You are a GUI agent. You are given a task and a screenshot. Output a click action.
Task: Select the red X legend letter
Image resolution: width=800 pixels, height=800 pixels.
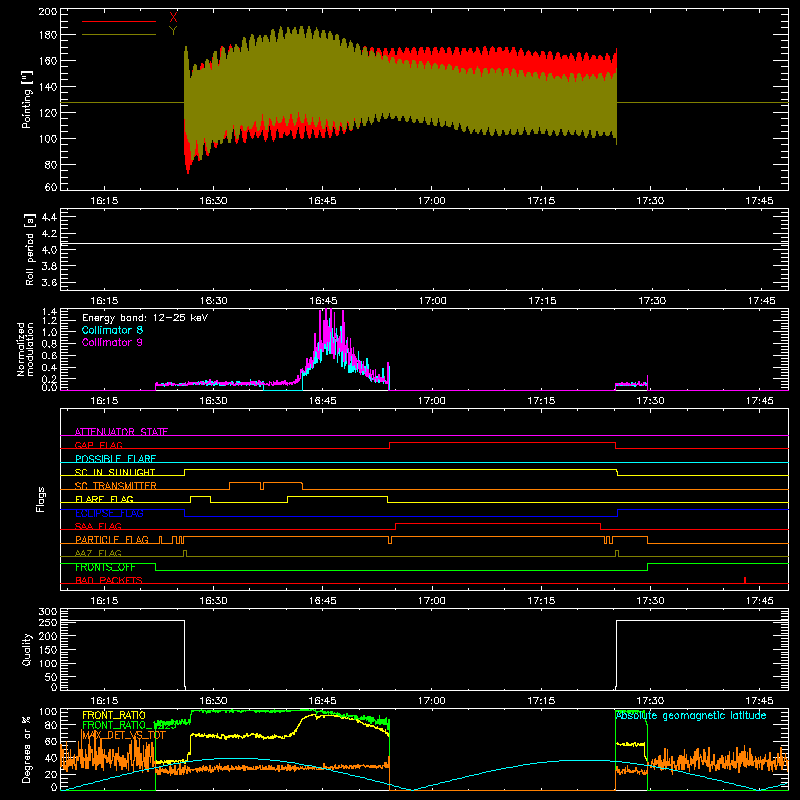pyautogui.click(x=173, y=18)
